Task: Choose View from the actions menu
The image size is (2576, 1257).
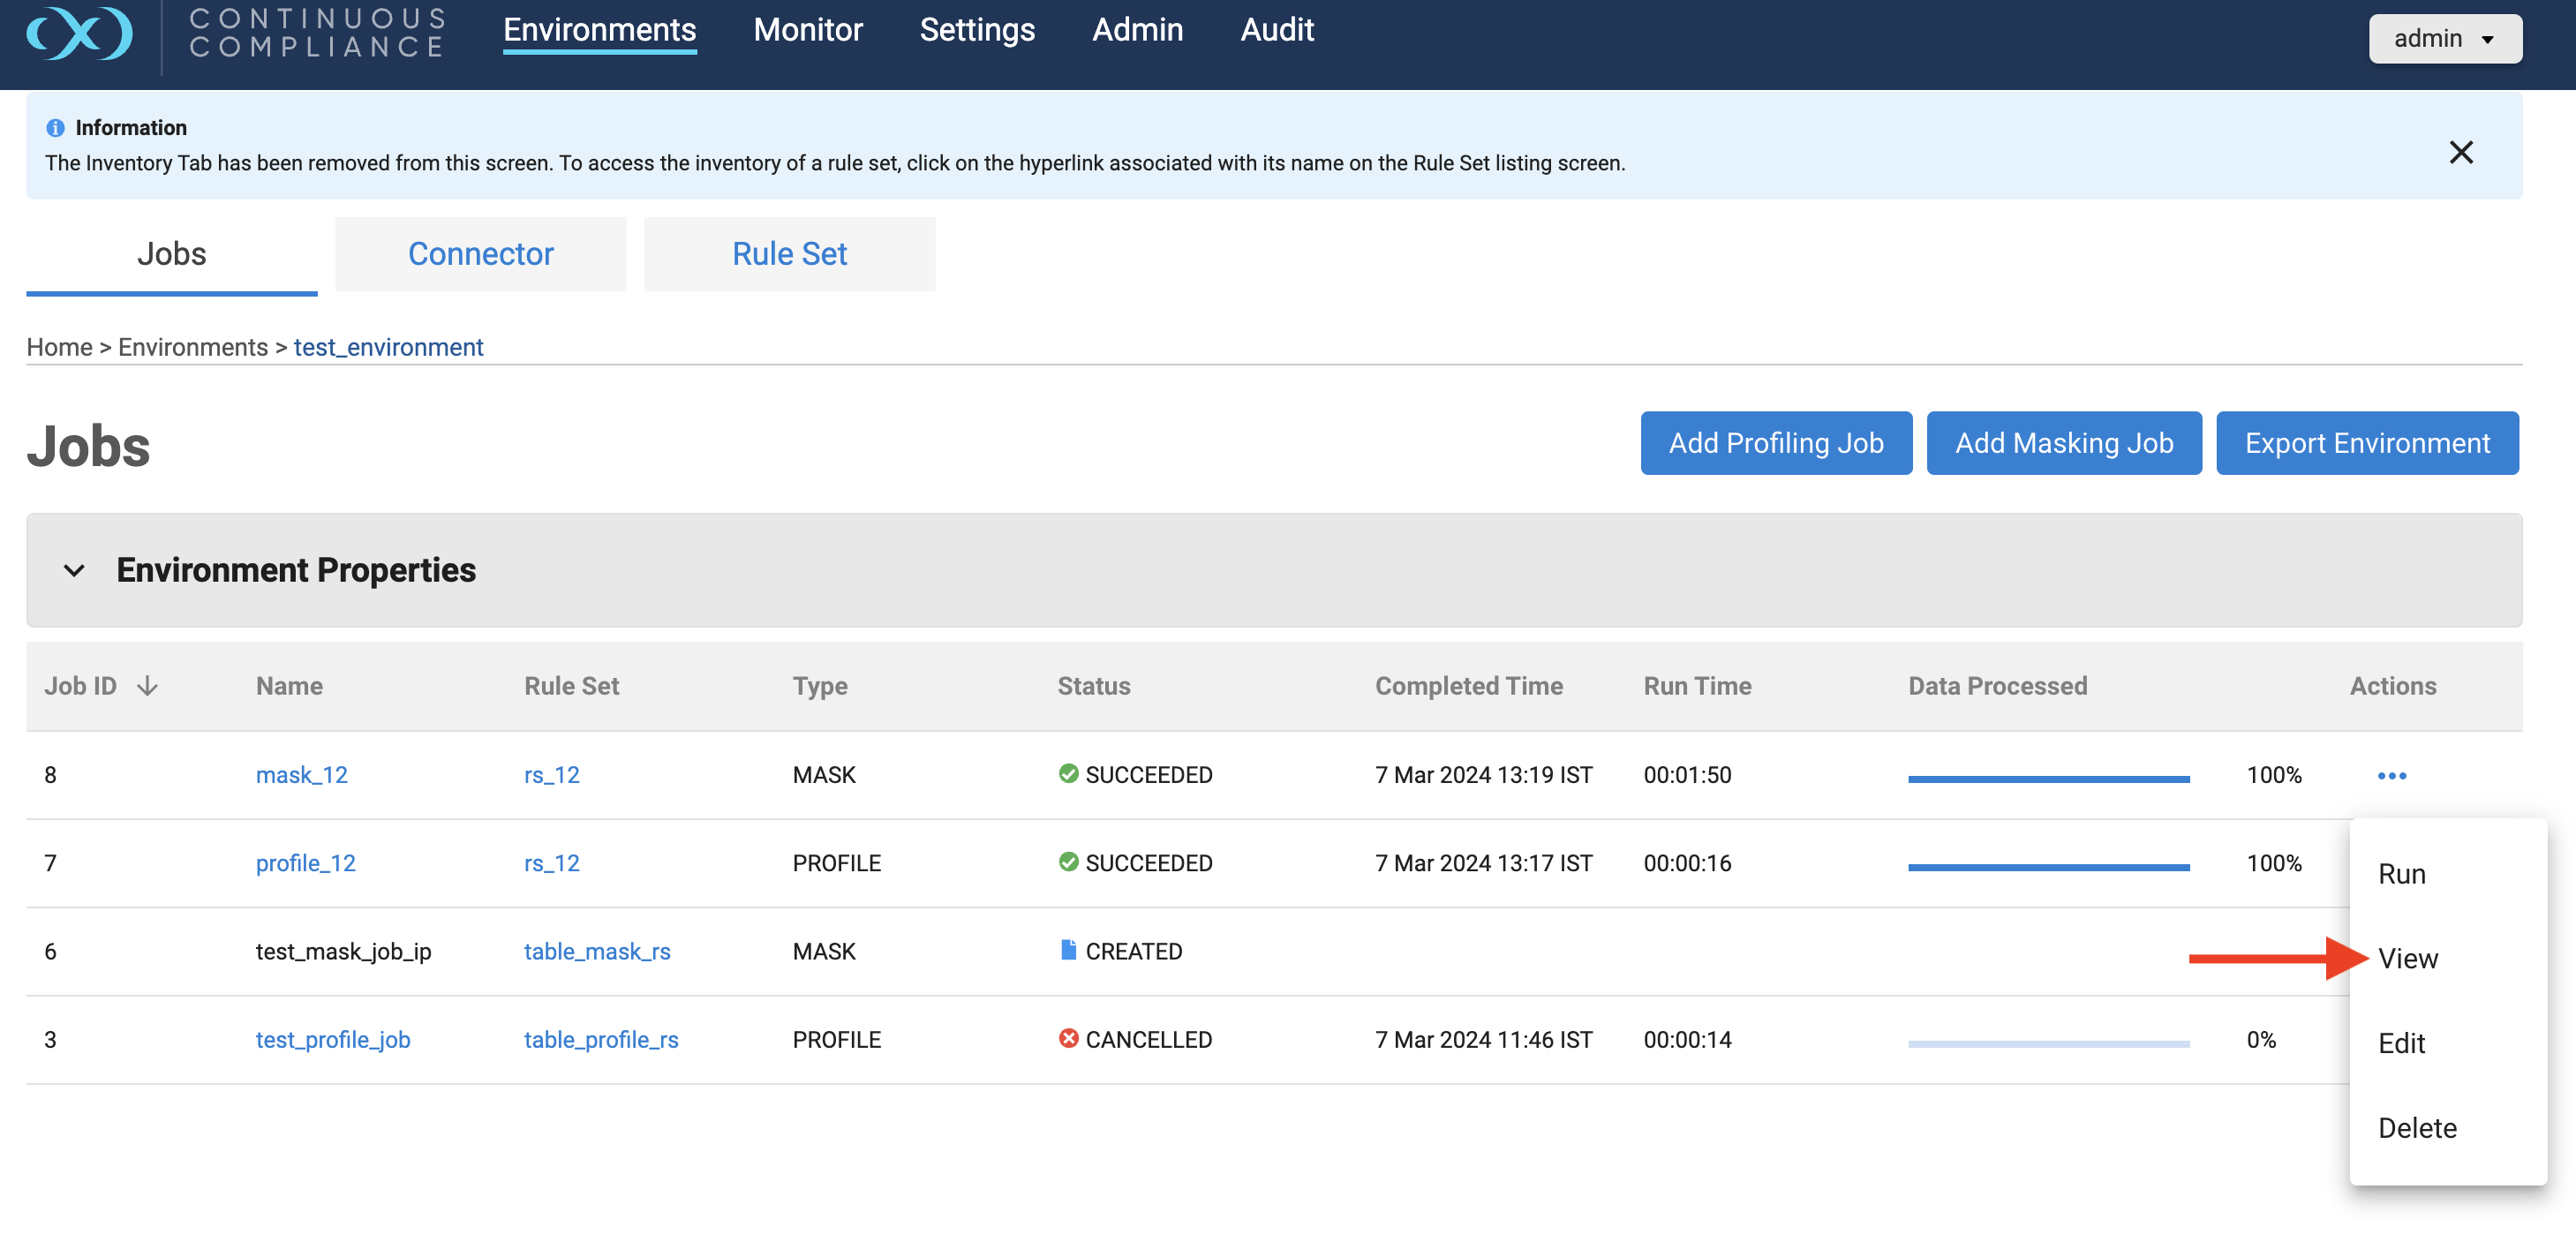Action: (x=2407, y=959)
